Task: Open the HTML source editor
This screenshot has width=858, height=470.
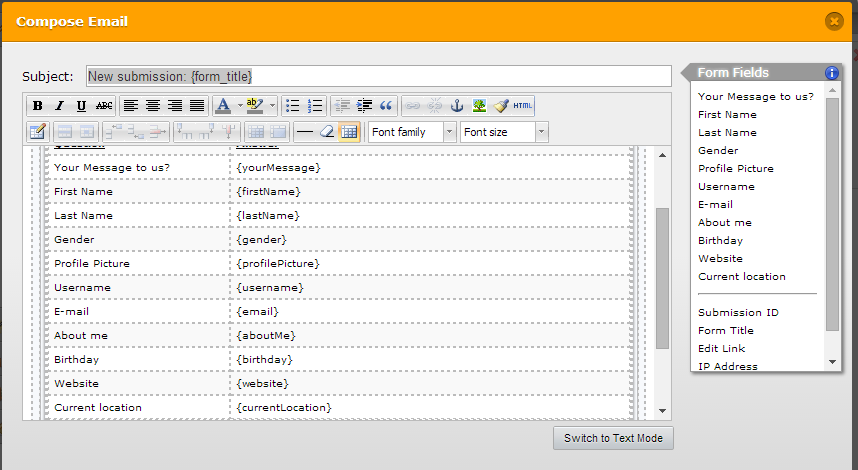Action: [x=523, y=106]
